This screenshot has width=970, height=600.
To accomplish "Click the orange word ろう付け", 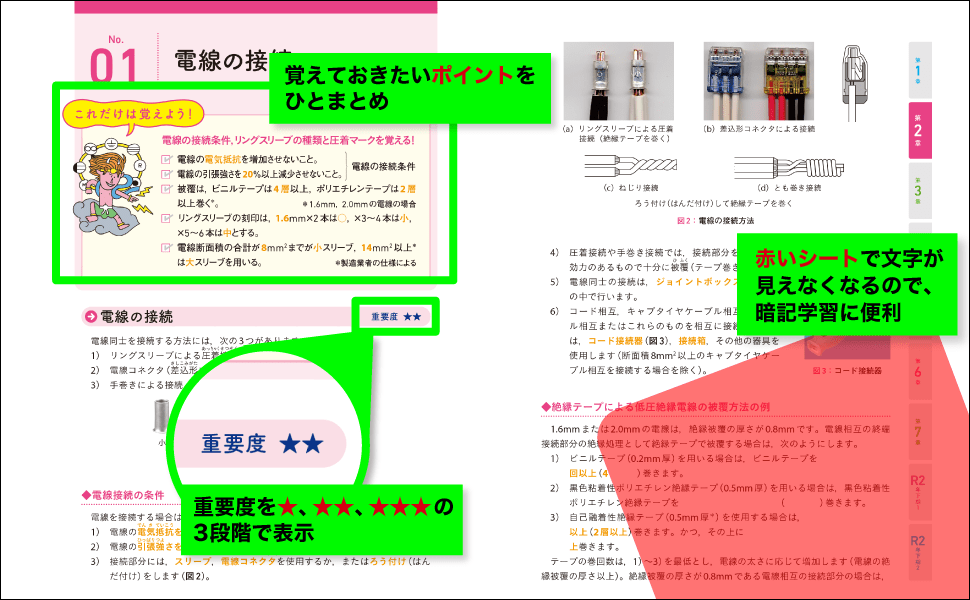I will click(x=388, y=561).
